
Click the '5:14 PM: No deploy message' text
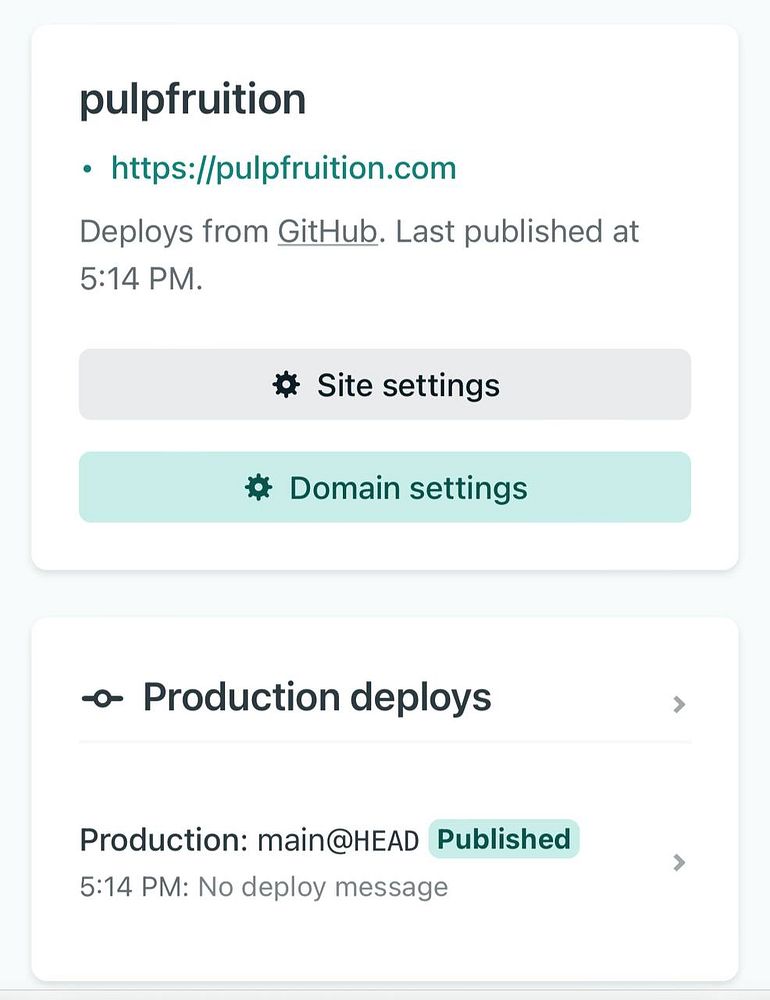[264, 886]
